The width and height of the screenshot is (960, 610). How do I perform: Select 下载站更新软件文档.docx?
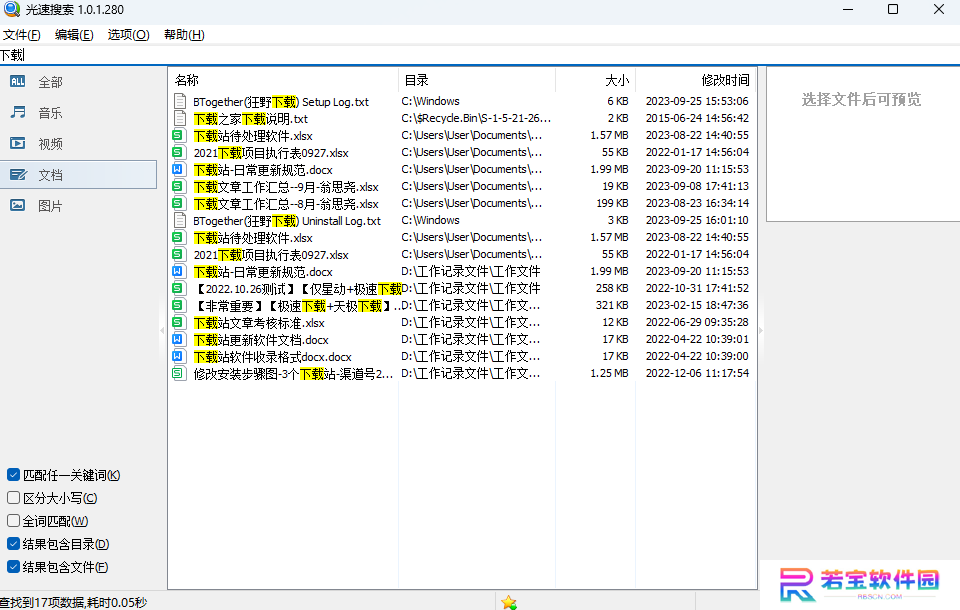pos(261,340)
